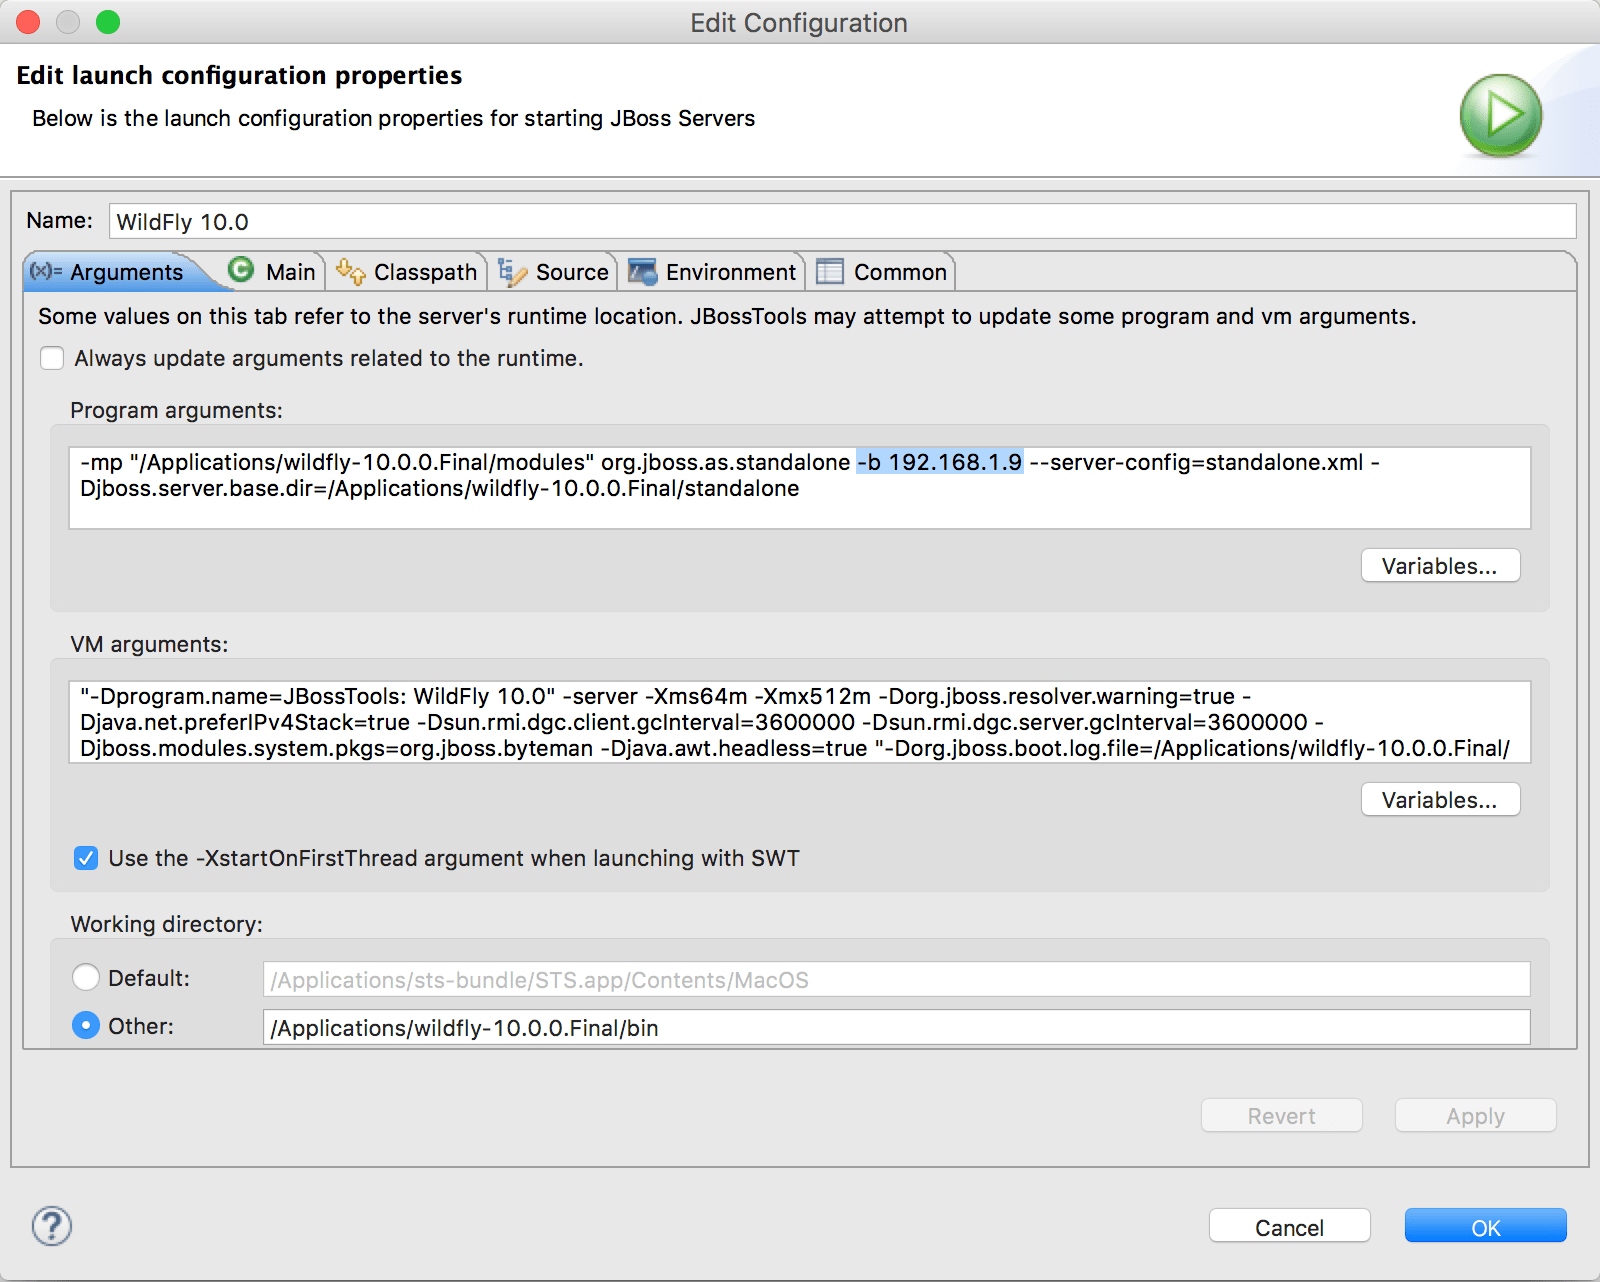The image size is (1600, 1282).
Task: Click Variables button under Program arguments
Action: point(1440,566)
